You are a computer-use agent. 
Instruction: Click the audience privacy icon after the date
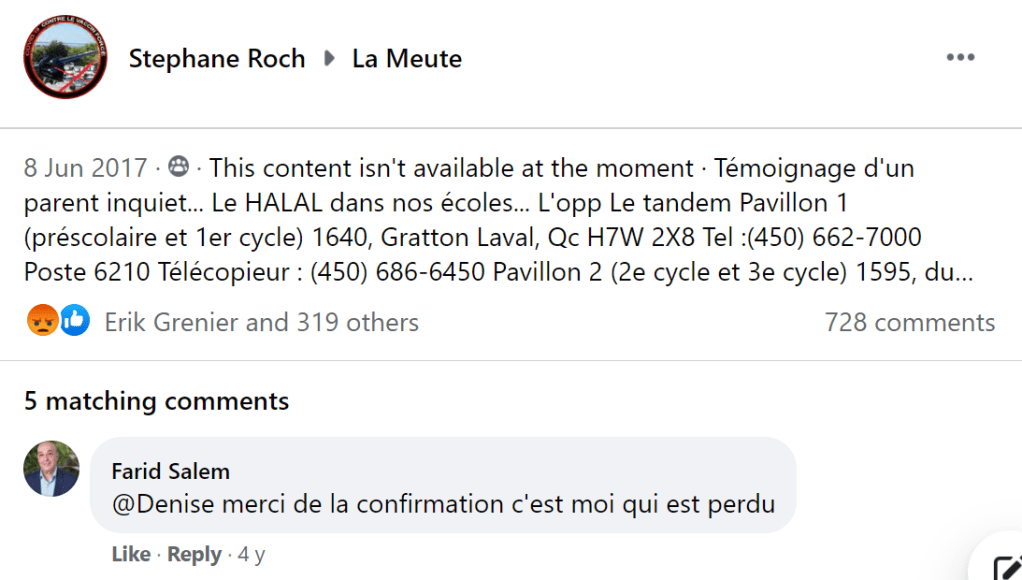pos(179,167)
